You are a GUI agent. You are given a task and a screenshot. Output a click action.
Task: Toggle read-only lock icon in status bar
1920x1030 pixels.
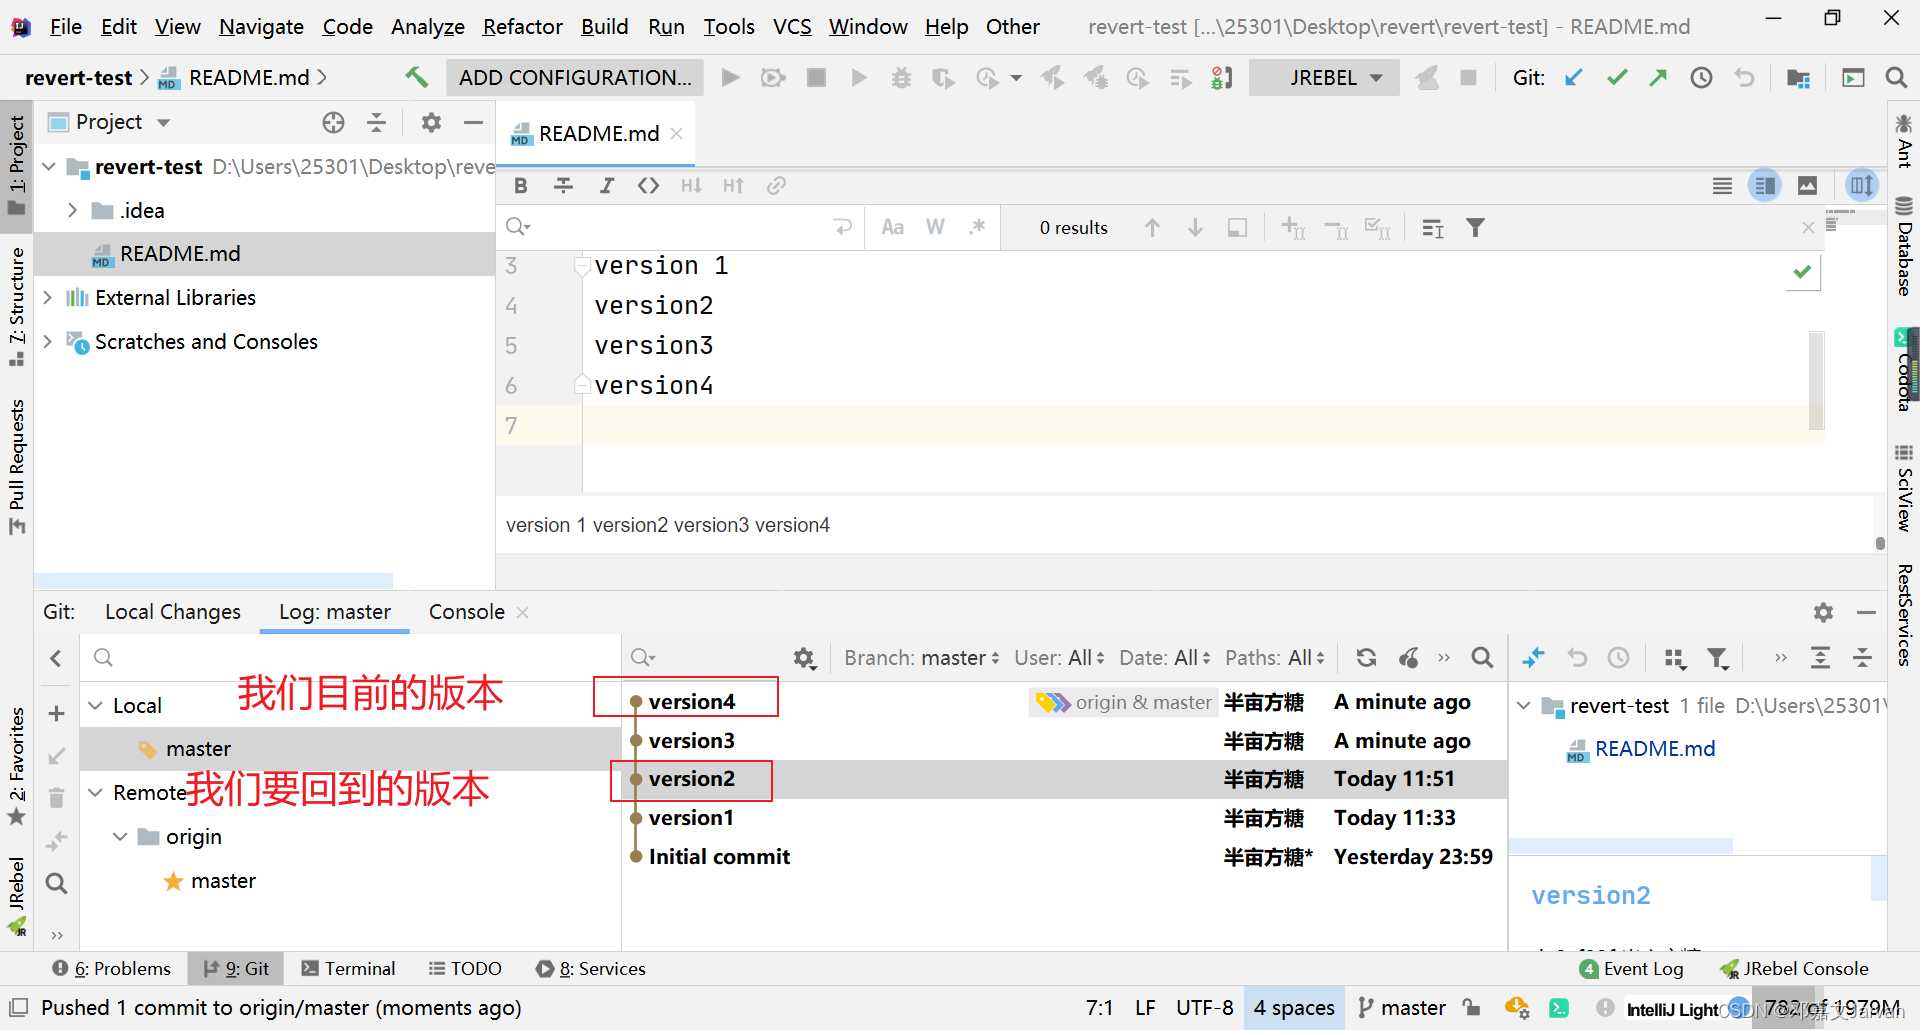click(x=1471, y=1007)
